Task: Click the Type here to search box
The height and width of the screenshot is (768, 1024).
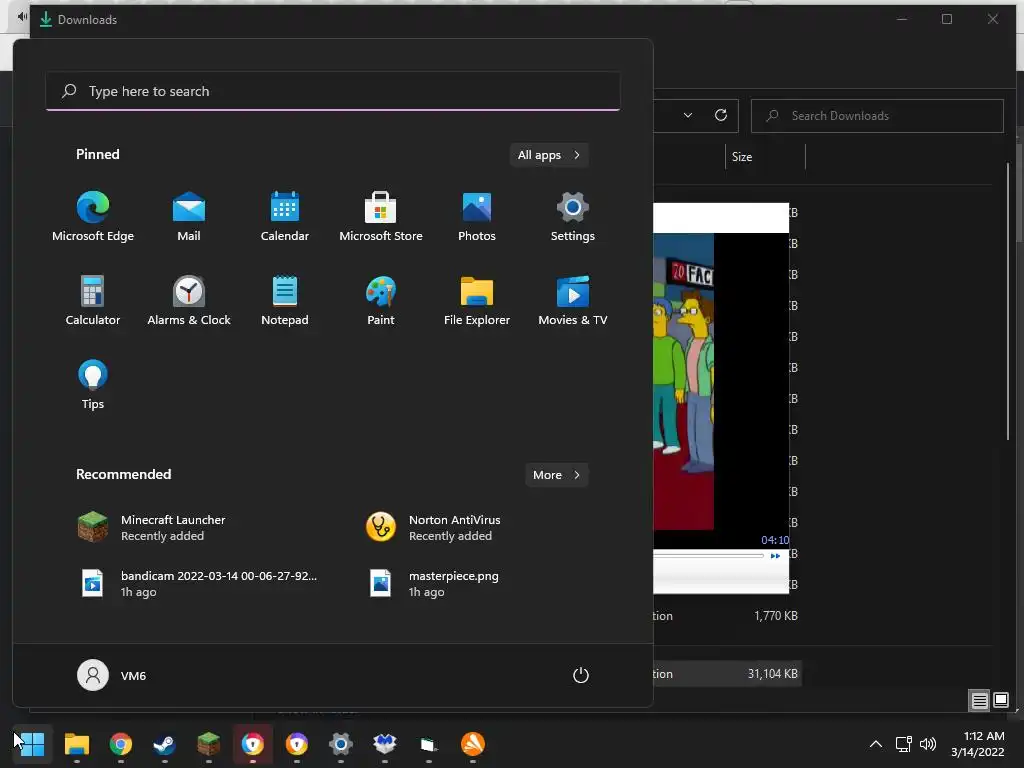Action: 333,91
